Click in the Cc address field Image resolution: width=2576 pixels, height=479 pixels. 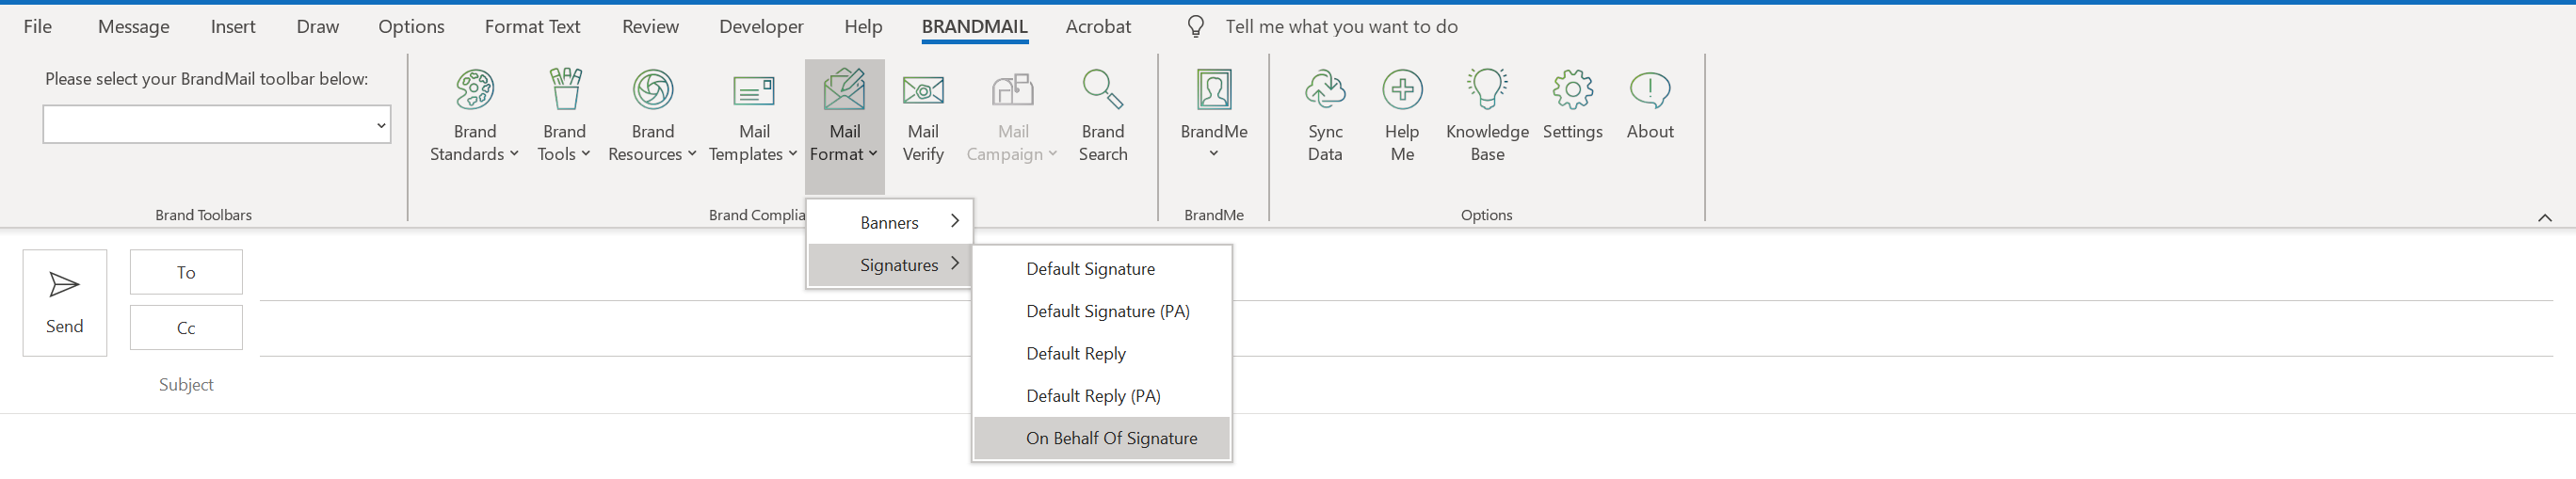click(1406, 330)
